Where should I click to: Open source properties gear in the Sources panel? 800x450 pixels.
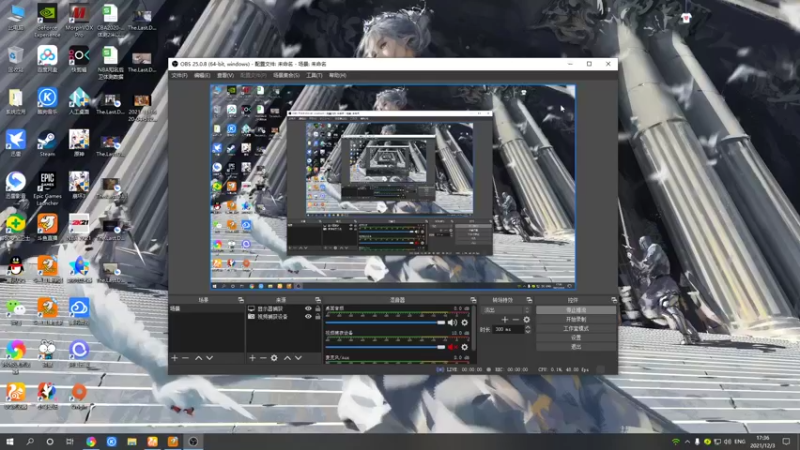(x=274, y=358)
